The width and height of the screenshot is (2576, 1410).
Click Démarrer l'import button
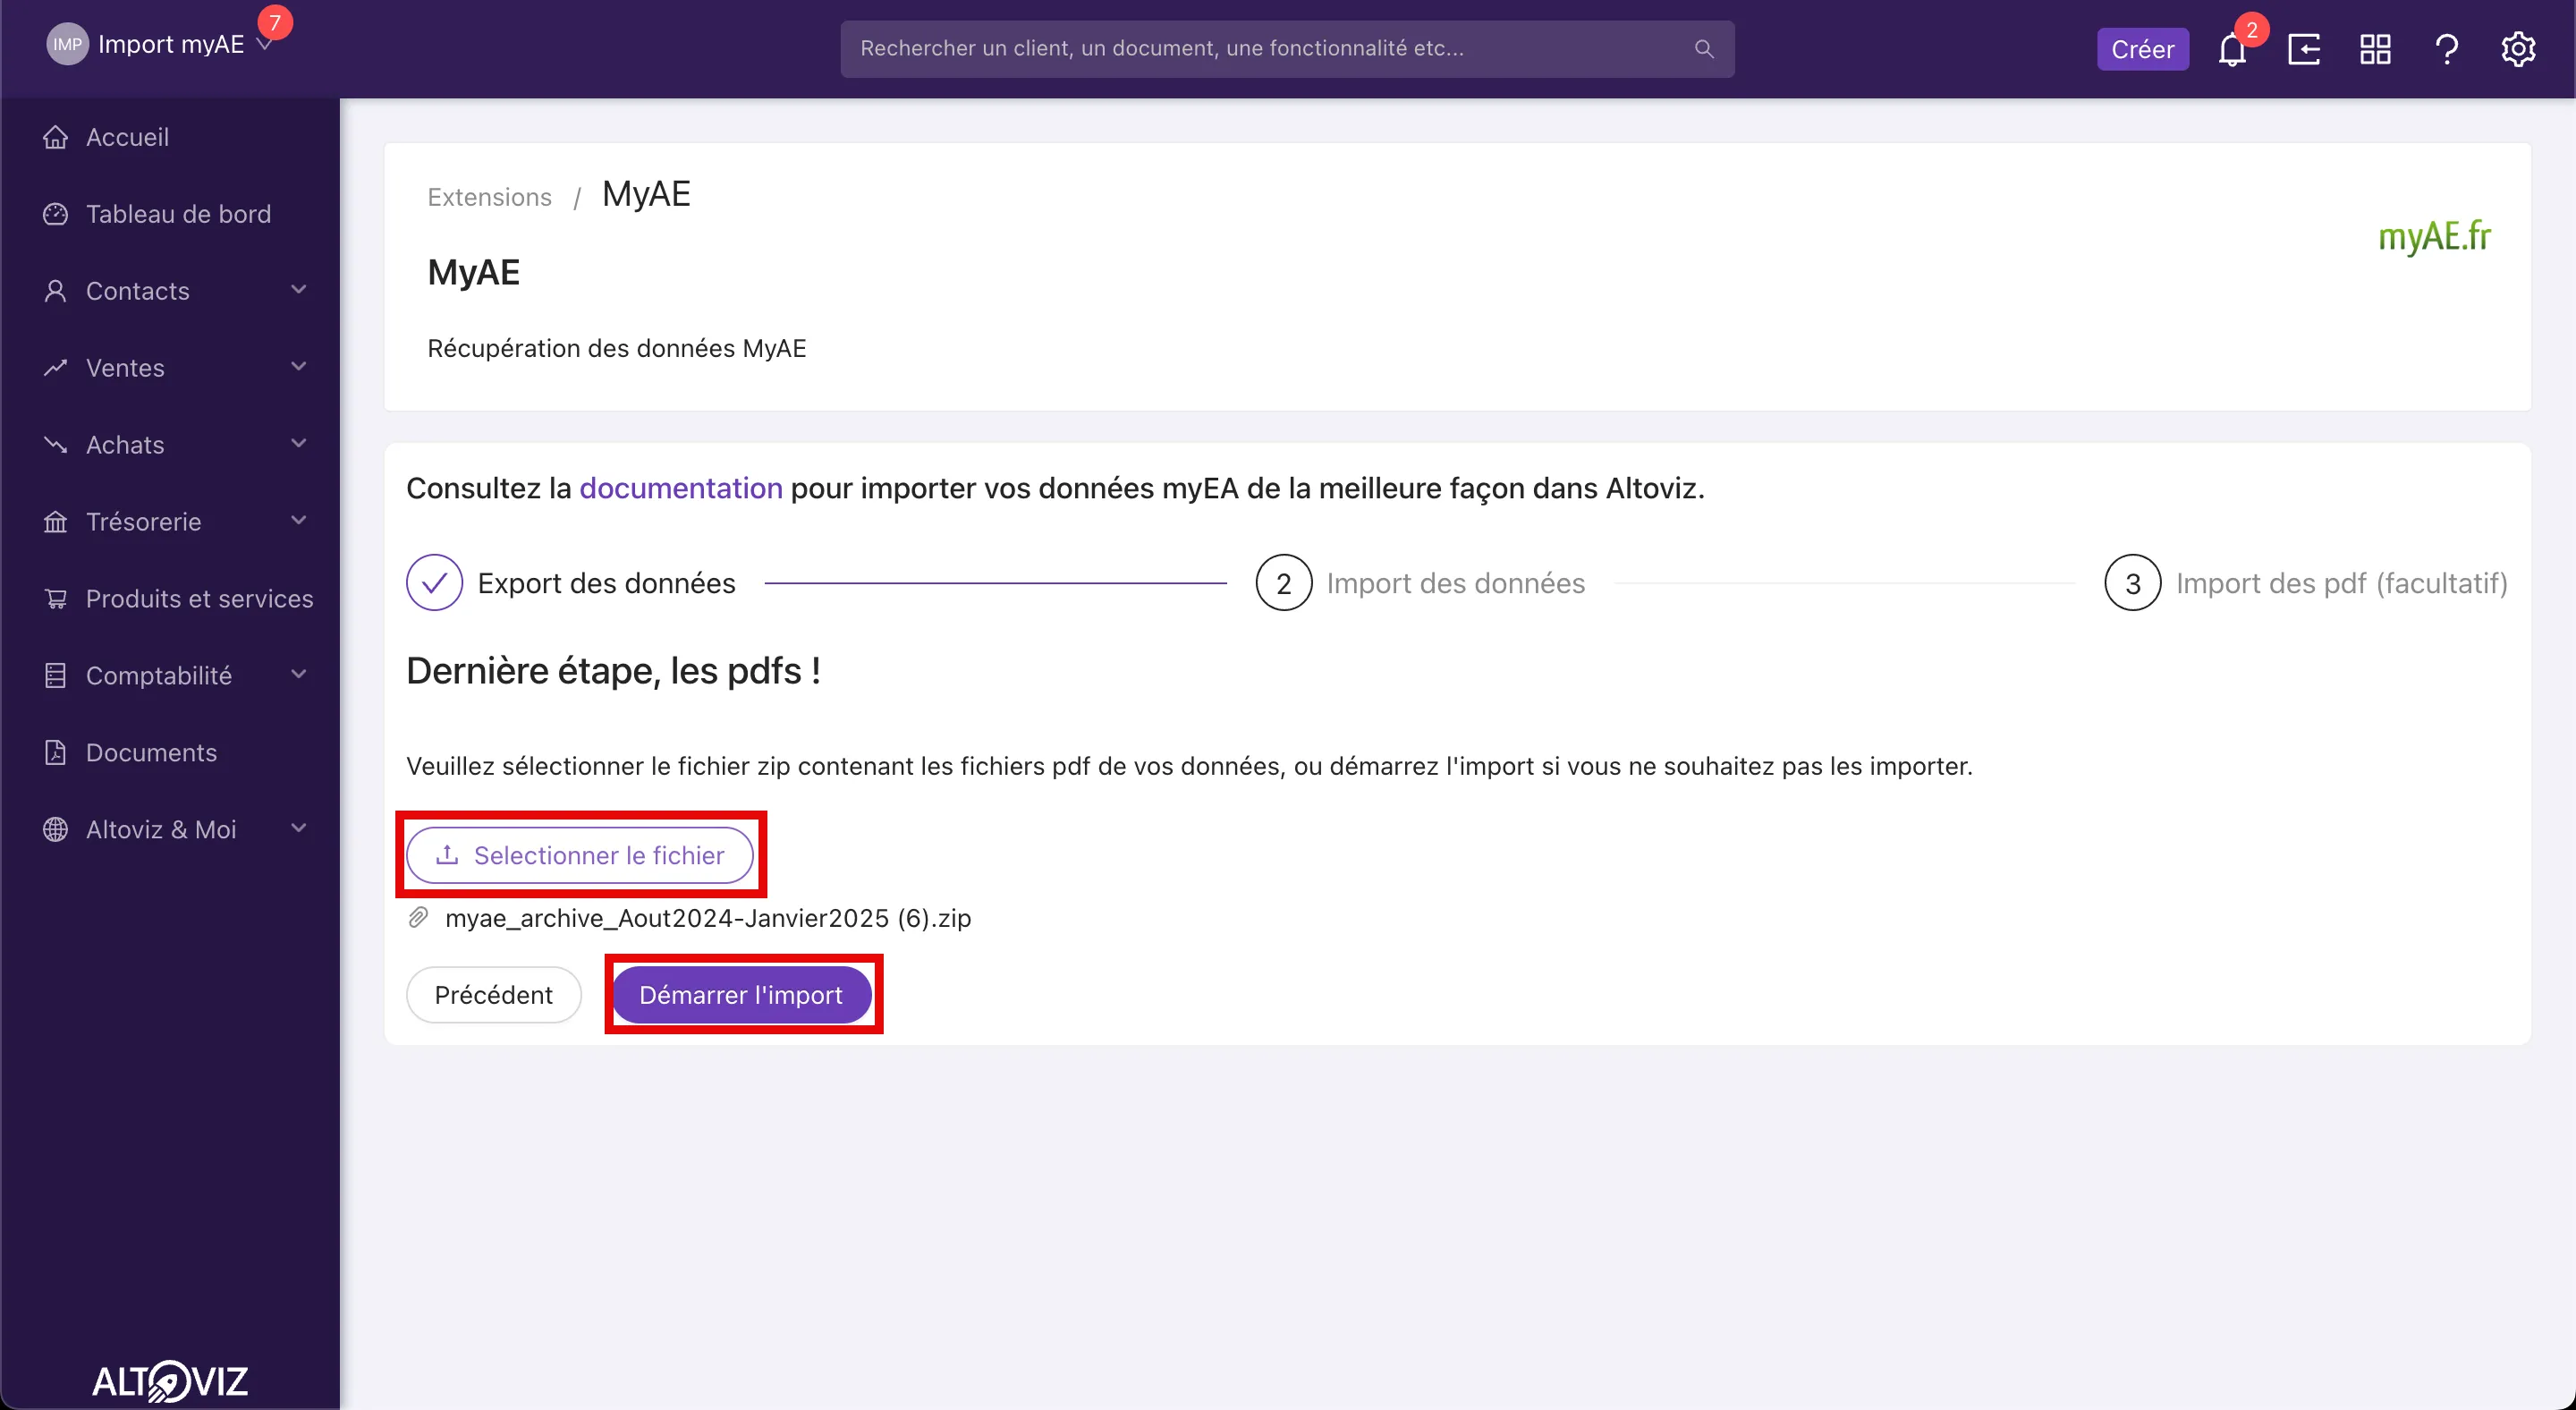tap(741, 995)
